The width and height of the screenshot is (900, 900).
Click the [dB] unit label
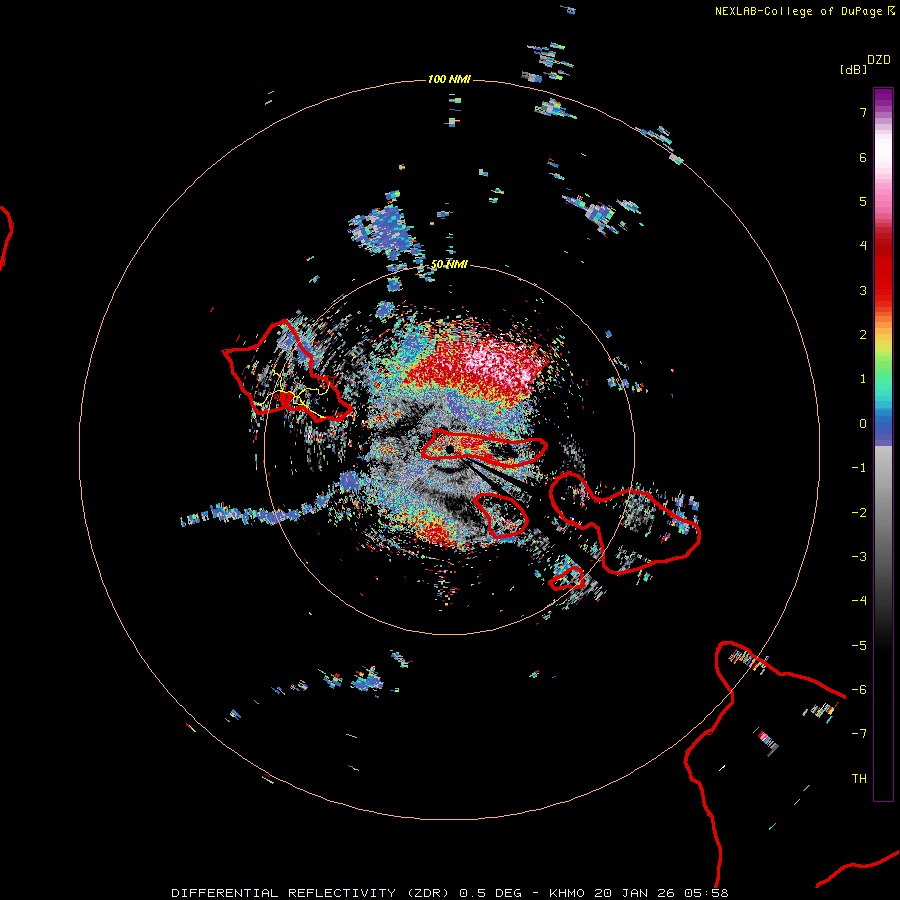coord(853,70)
